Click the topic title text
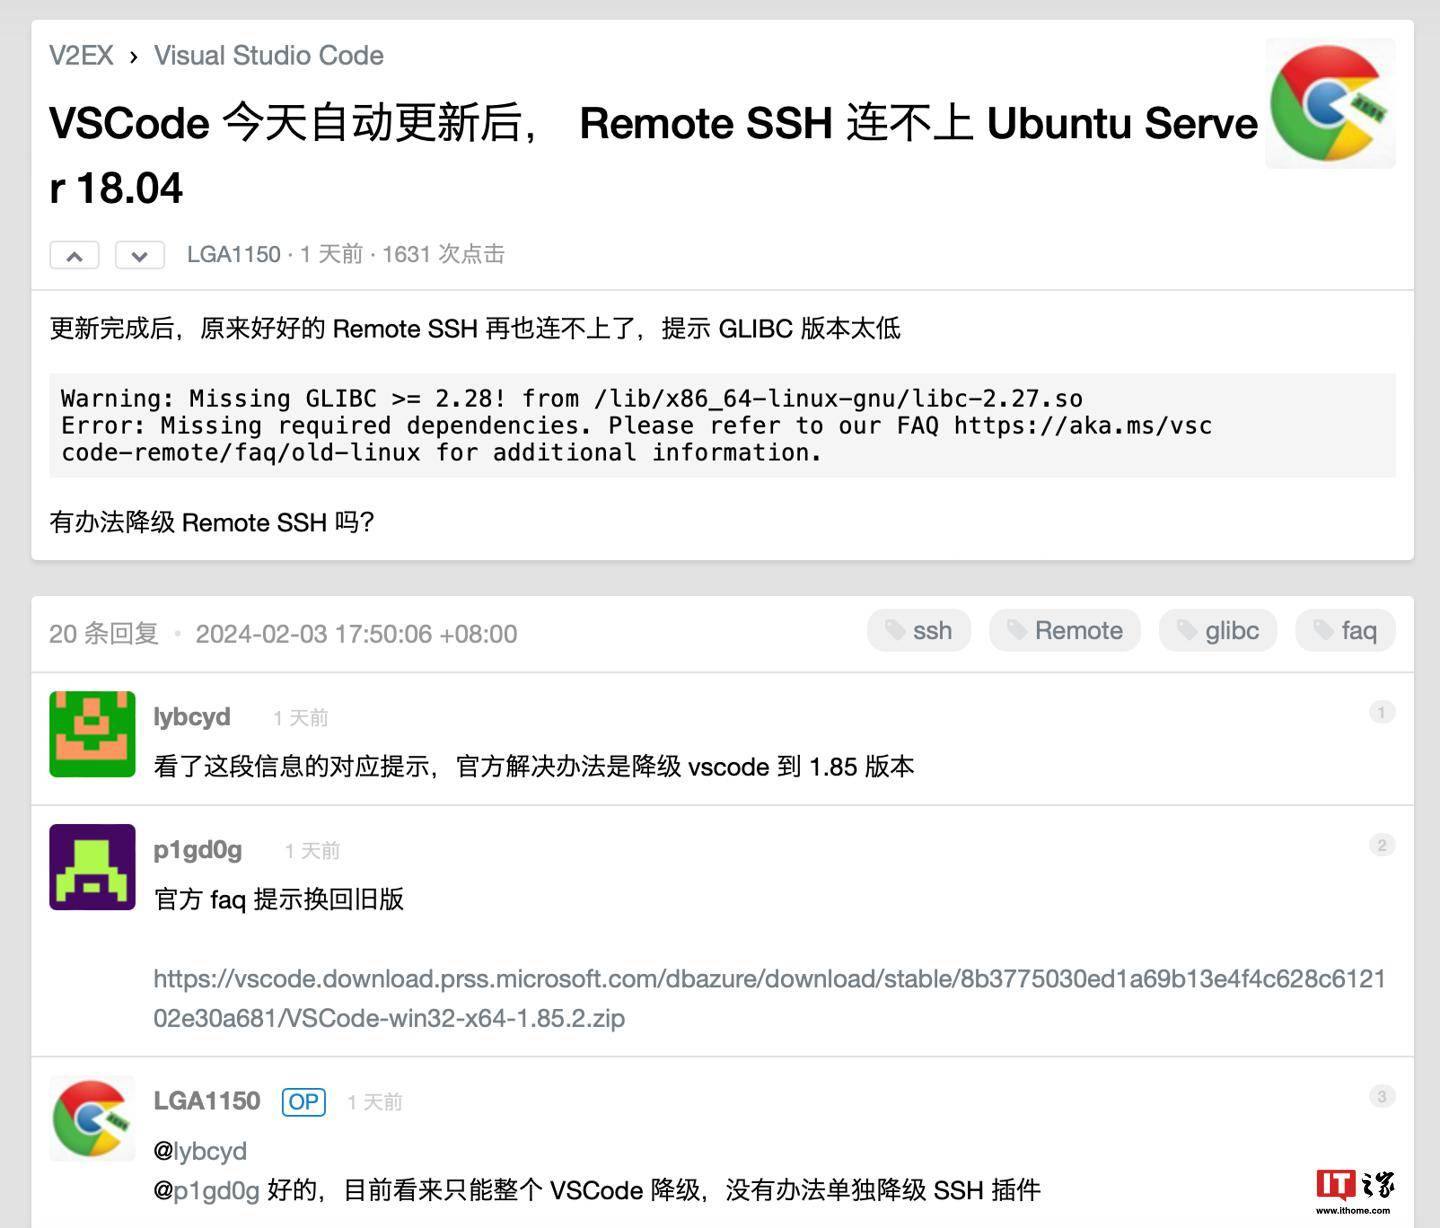Viewport: 1440px width, 1228px height. coord(653,155)
